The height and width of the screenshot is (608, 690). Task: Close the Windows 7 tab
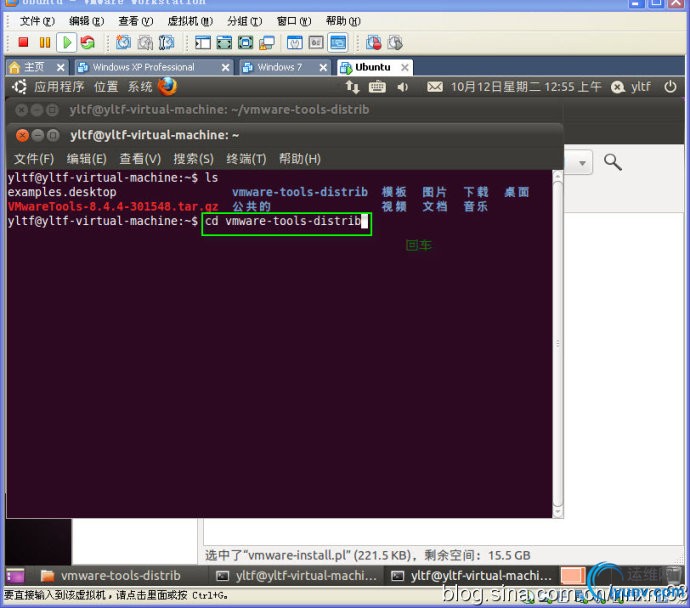(323, 67)
